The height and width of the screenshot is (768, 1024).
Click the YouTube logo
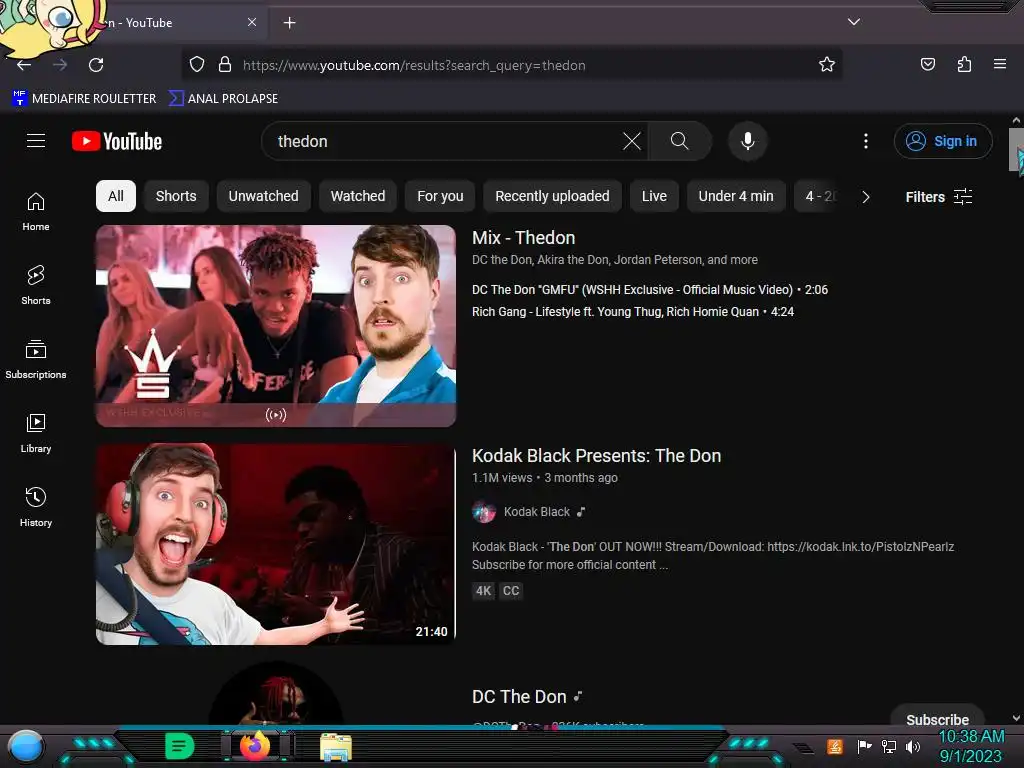point(117,141)
